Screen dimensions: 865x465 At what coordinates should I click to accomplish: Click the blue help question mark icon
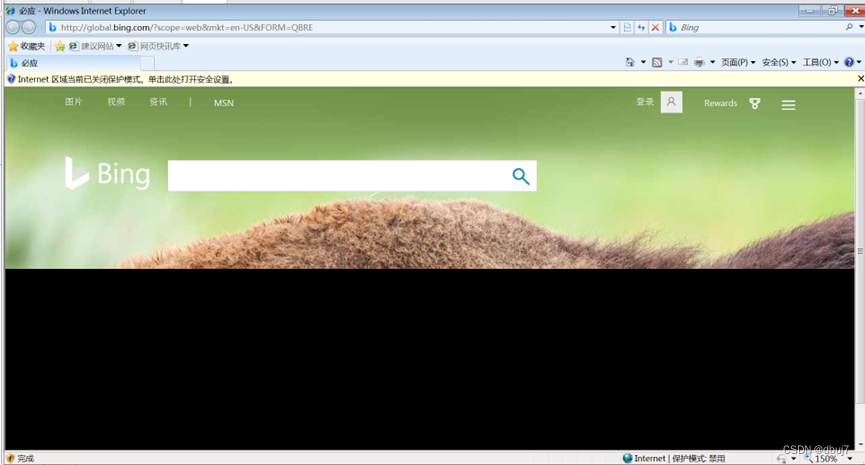pyautogui.click(x=849, y=62)
